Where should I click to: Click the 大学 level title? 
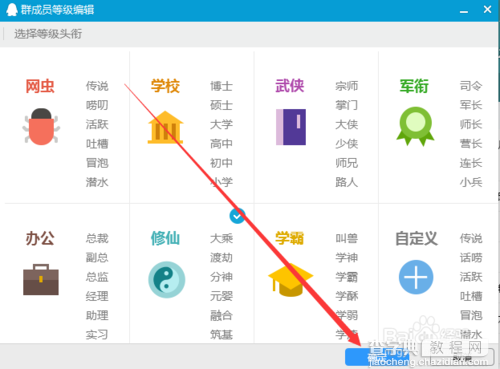pyautogui.click(x=221, y=124)
